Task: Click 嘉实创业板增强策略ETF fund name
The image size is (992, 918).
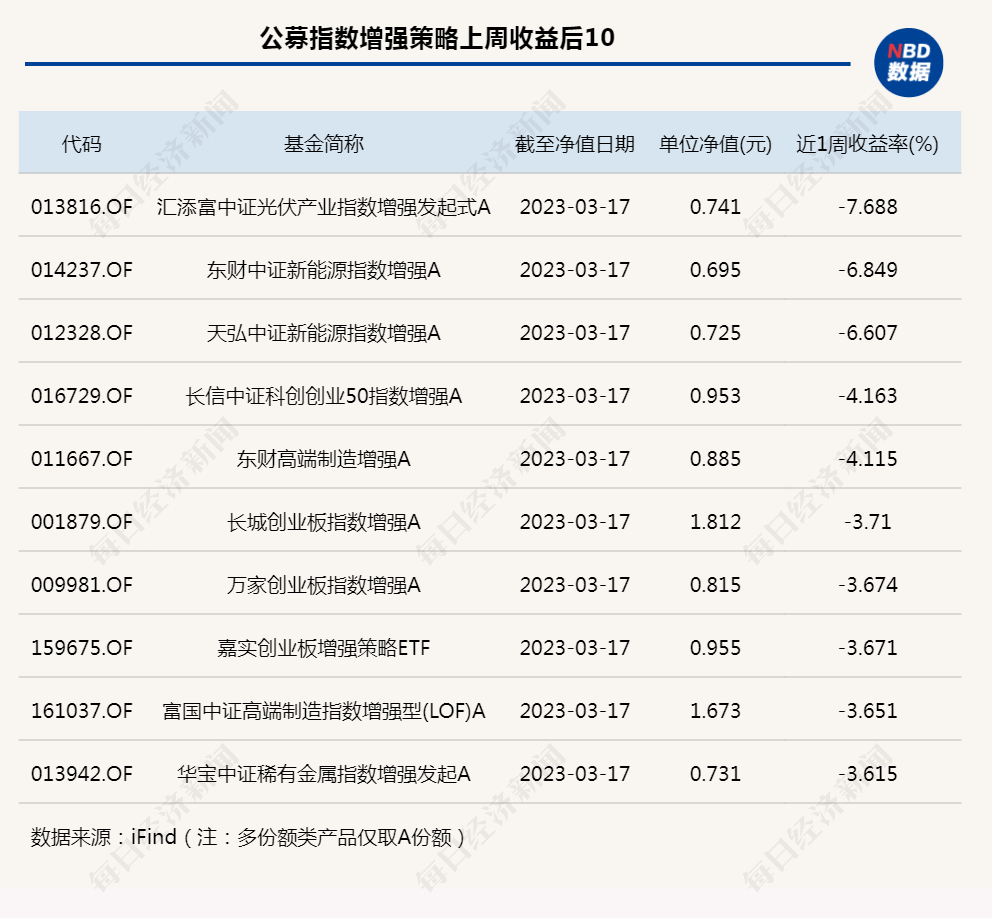Action: 326,648
